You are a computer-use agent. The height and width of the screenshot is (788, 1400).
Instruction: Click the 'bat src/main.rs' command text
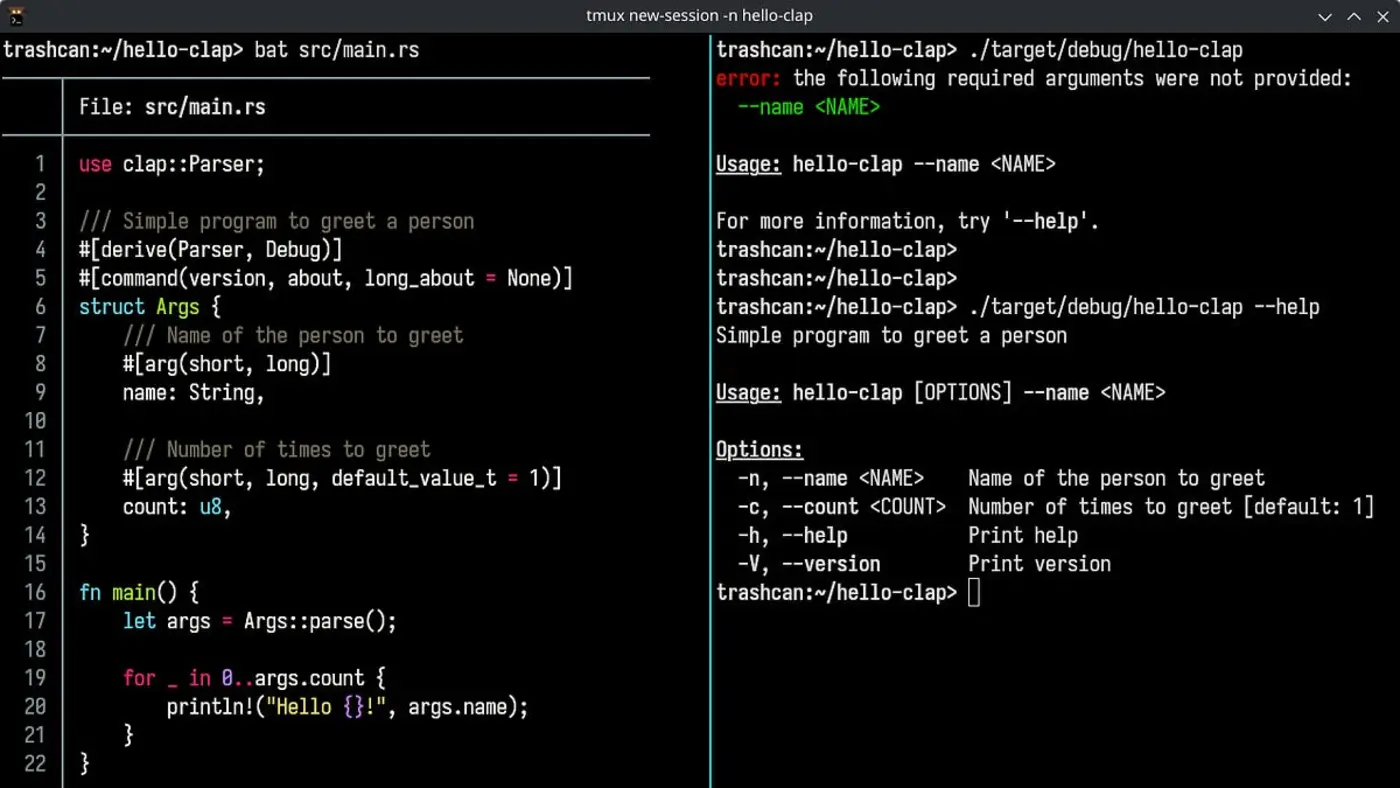tap(337, 50)
